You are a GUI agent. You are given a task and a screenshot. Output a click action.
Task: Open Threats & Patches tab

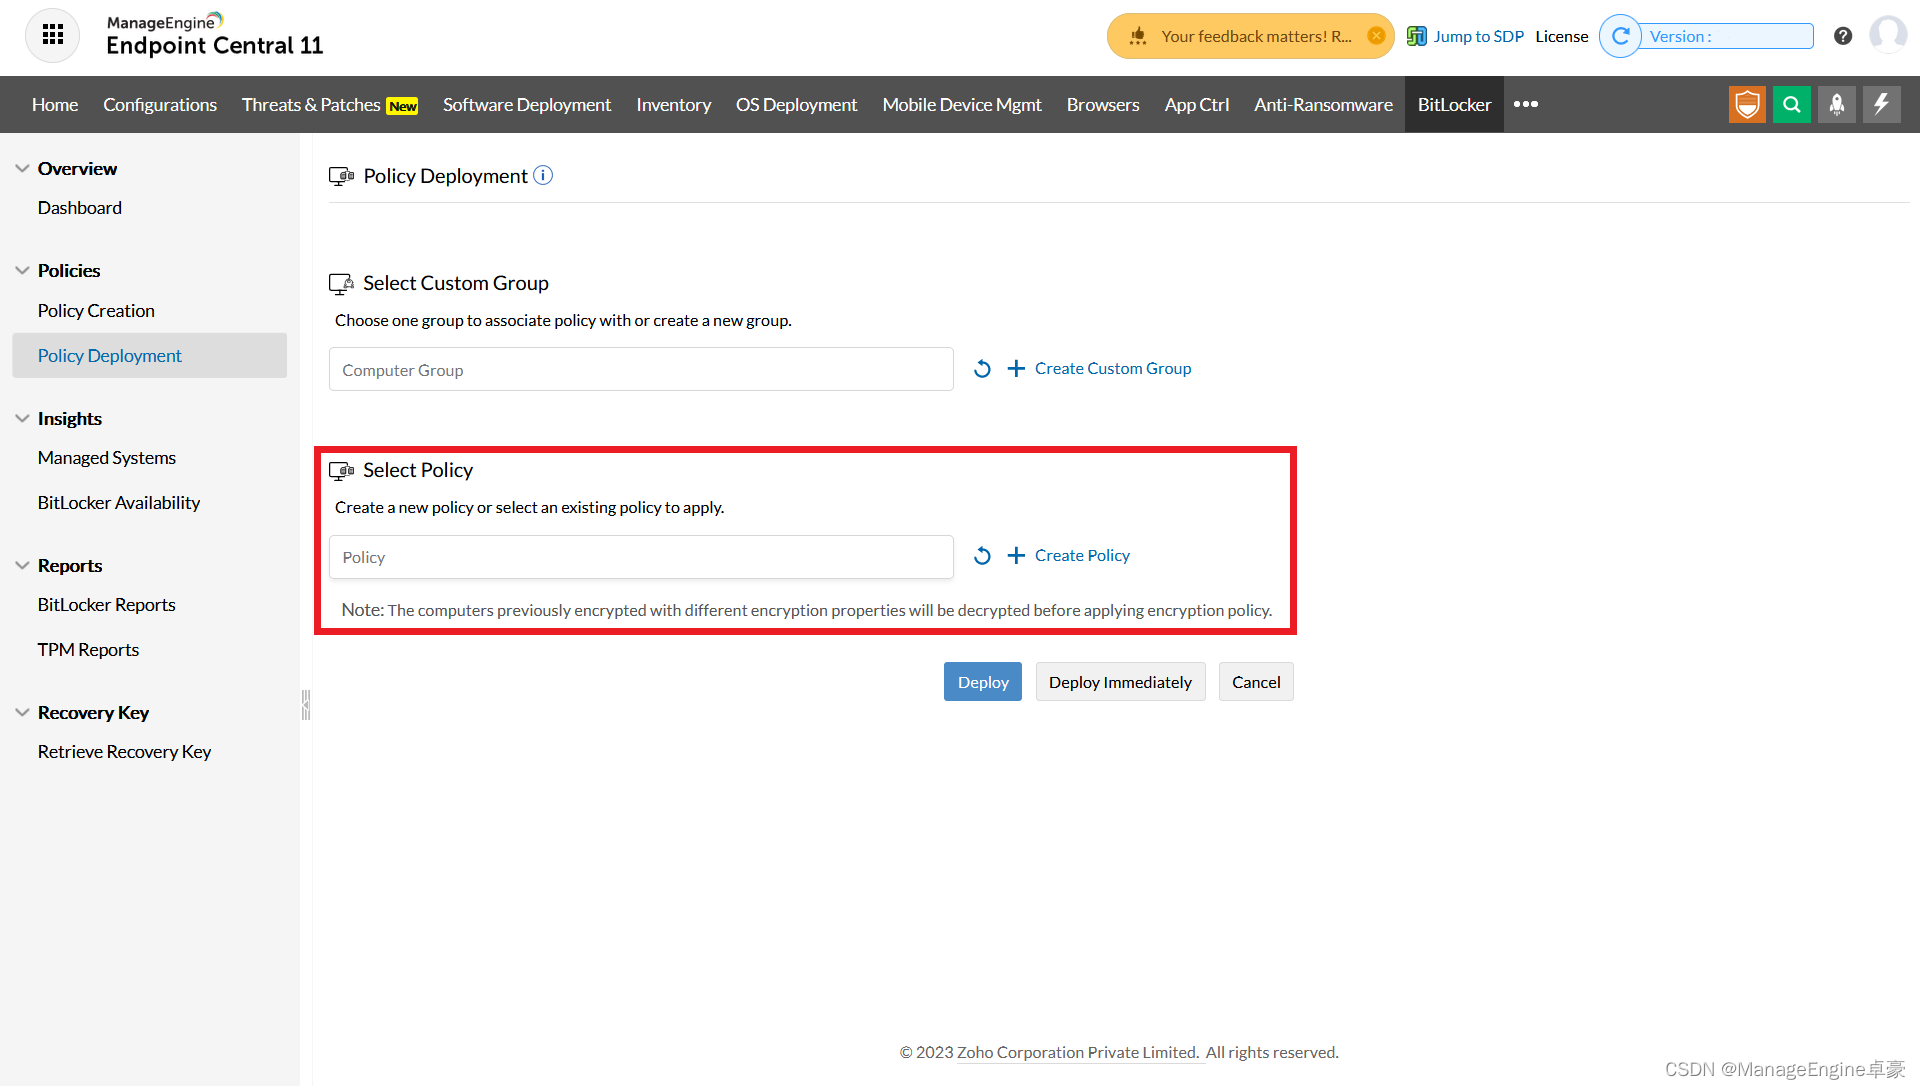tap(330, 104)
